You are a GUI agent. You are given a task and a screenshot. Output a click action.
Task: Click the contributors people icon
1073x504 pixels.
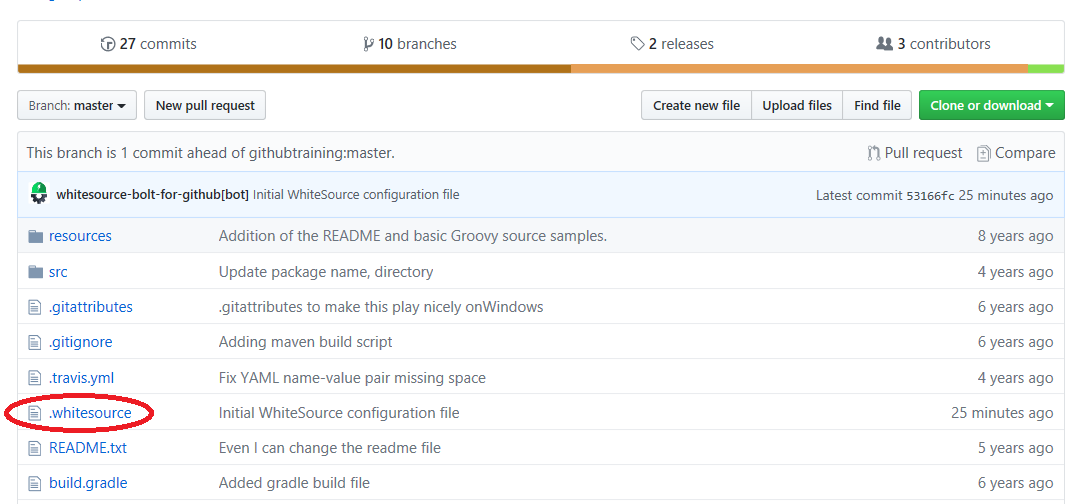(x=884, y=44)
